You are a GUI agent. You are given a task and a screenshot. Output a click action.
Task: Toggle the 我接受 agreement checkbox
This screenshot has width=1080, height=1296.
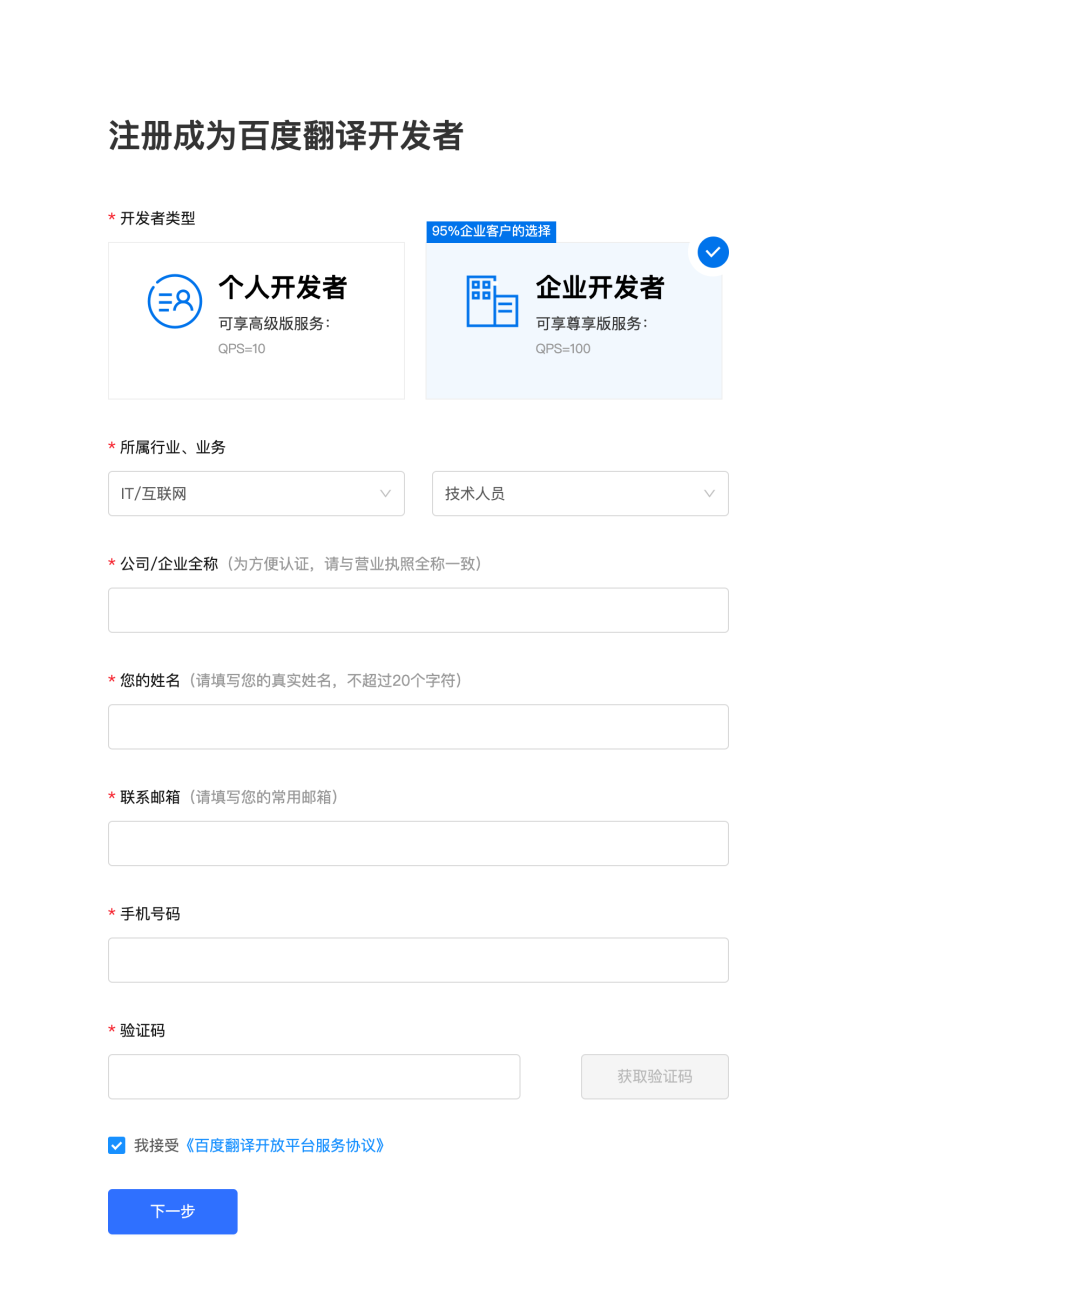tap(117, 1145)
